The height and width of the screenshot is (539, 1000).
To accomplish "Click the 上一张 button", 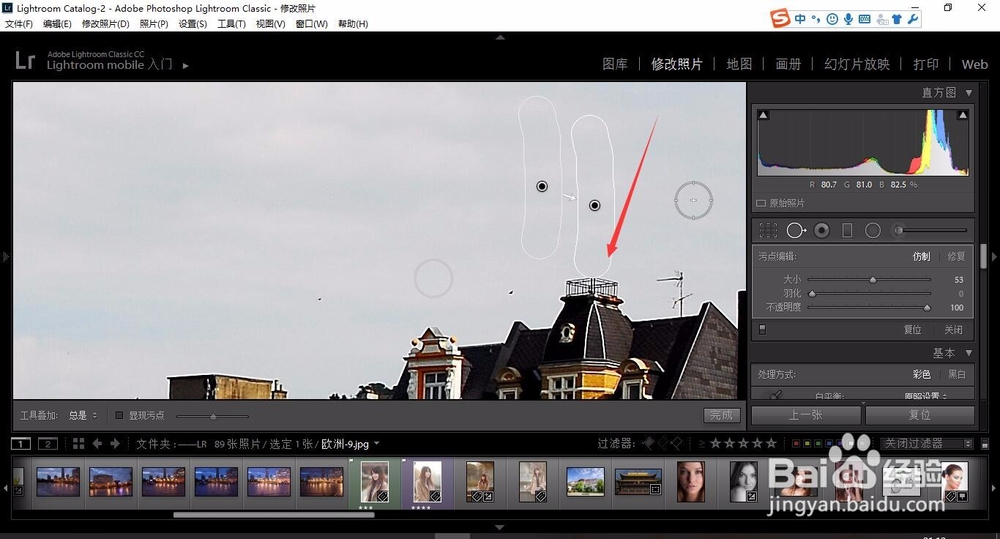I will point(806,415).
